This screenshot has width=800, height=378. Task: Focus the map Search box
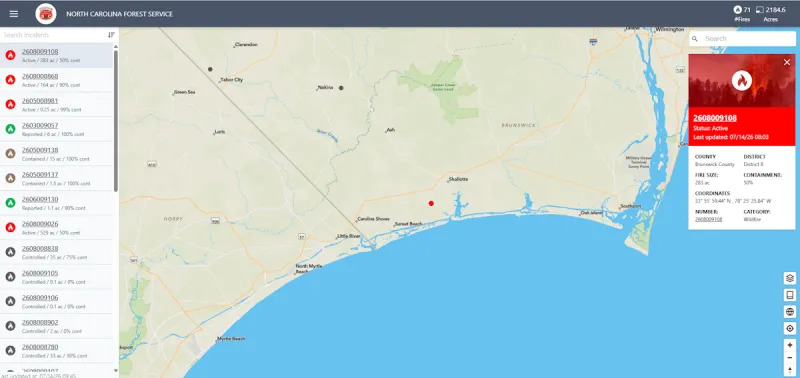pos(742,39)
